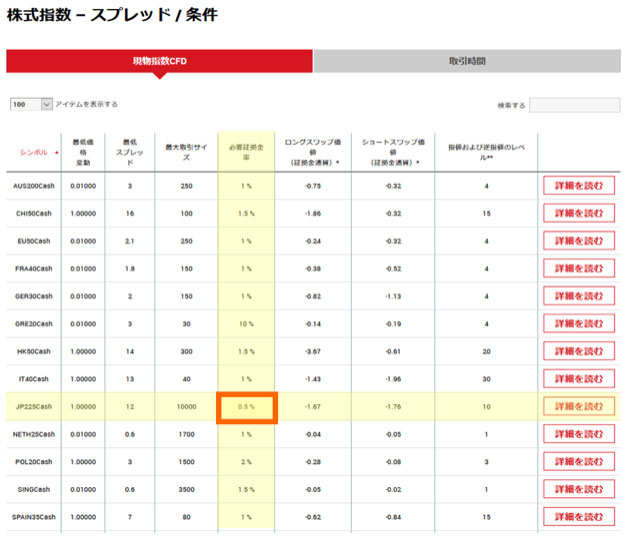Select the FRA40Cash symbol cell
The width and height of the screenshot is (630, 536).
click(x=34, y=268)
